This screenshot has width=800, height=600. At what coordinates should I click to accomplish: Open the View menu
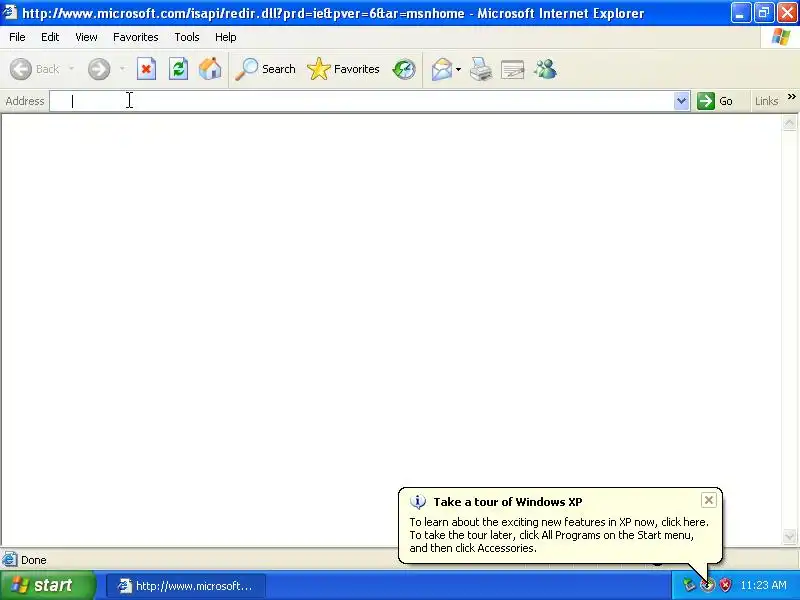(x=86, y=37)
